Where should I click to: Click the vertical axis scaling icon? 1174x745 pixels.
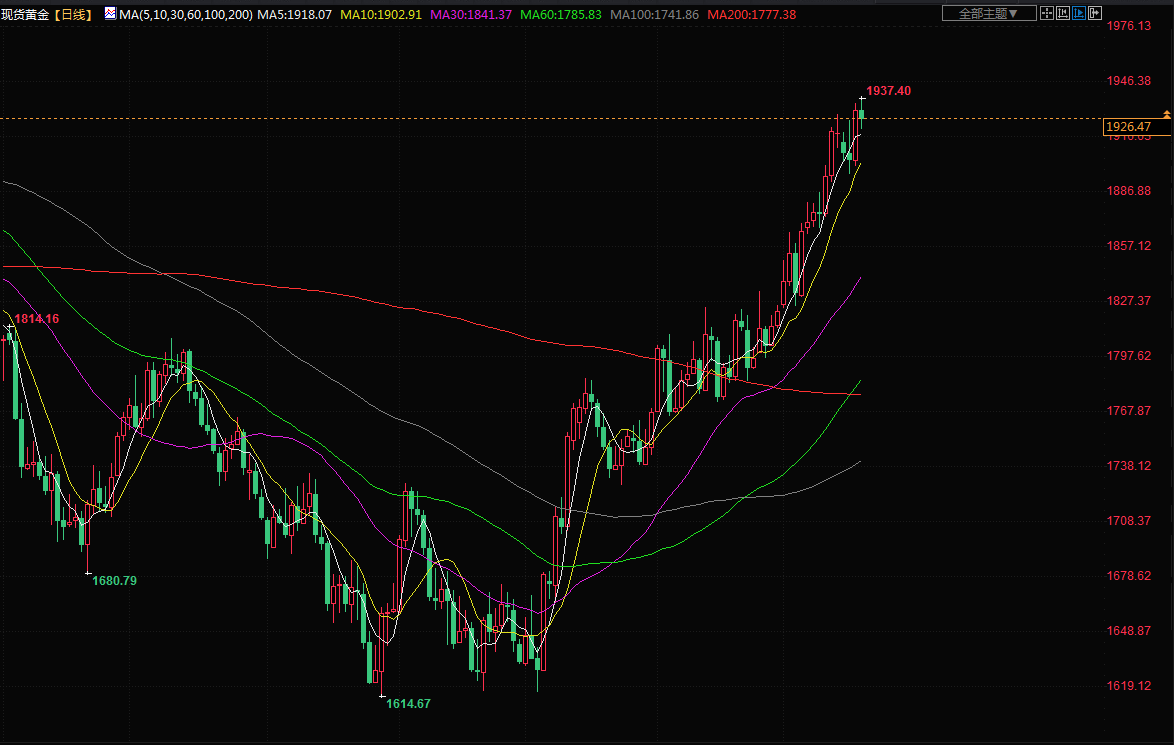pyautogui.click(x=1063, y=13)
